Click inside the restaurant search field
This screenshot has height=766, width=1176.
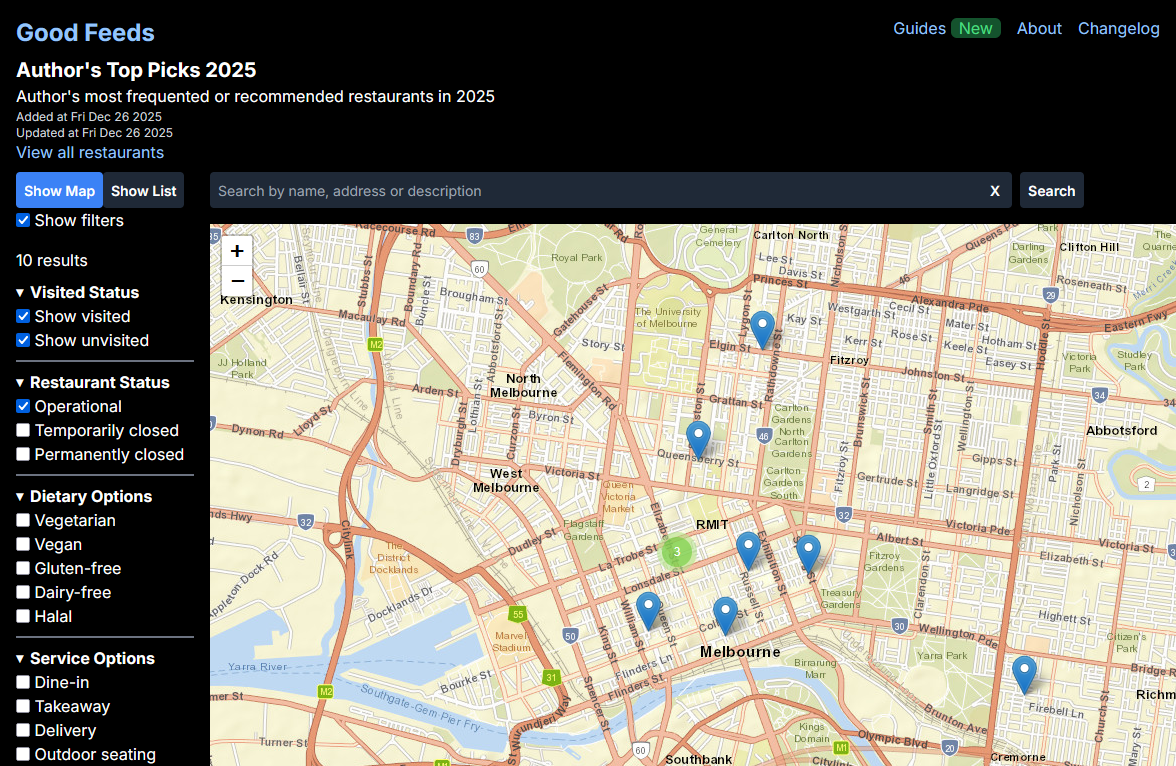click(600, 190)
